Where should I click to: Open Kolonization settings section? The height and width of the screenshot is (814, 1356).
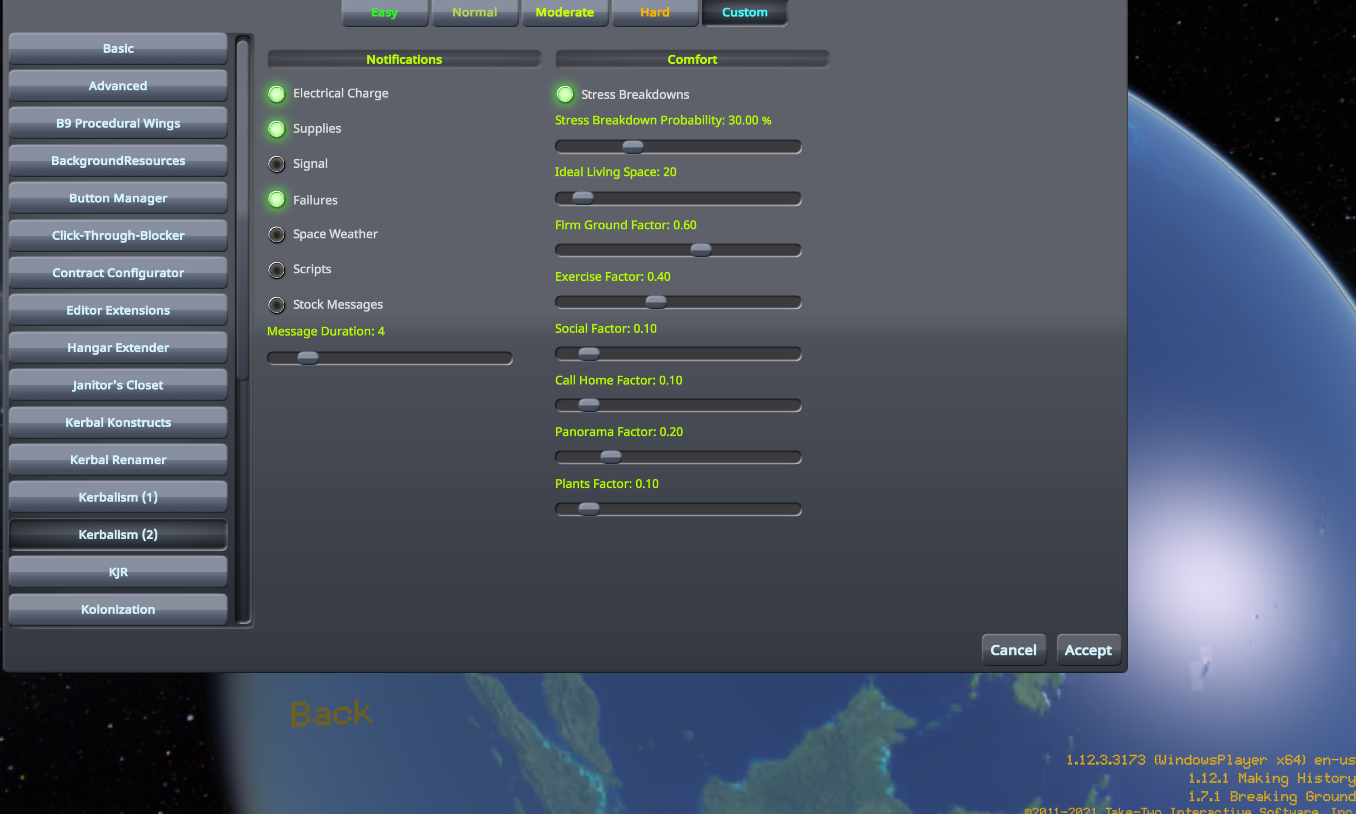118,610
